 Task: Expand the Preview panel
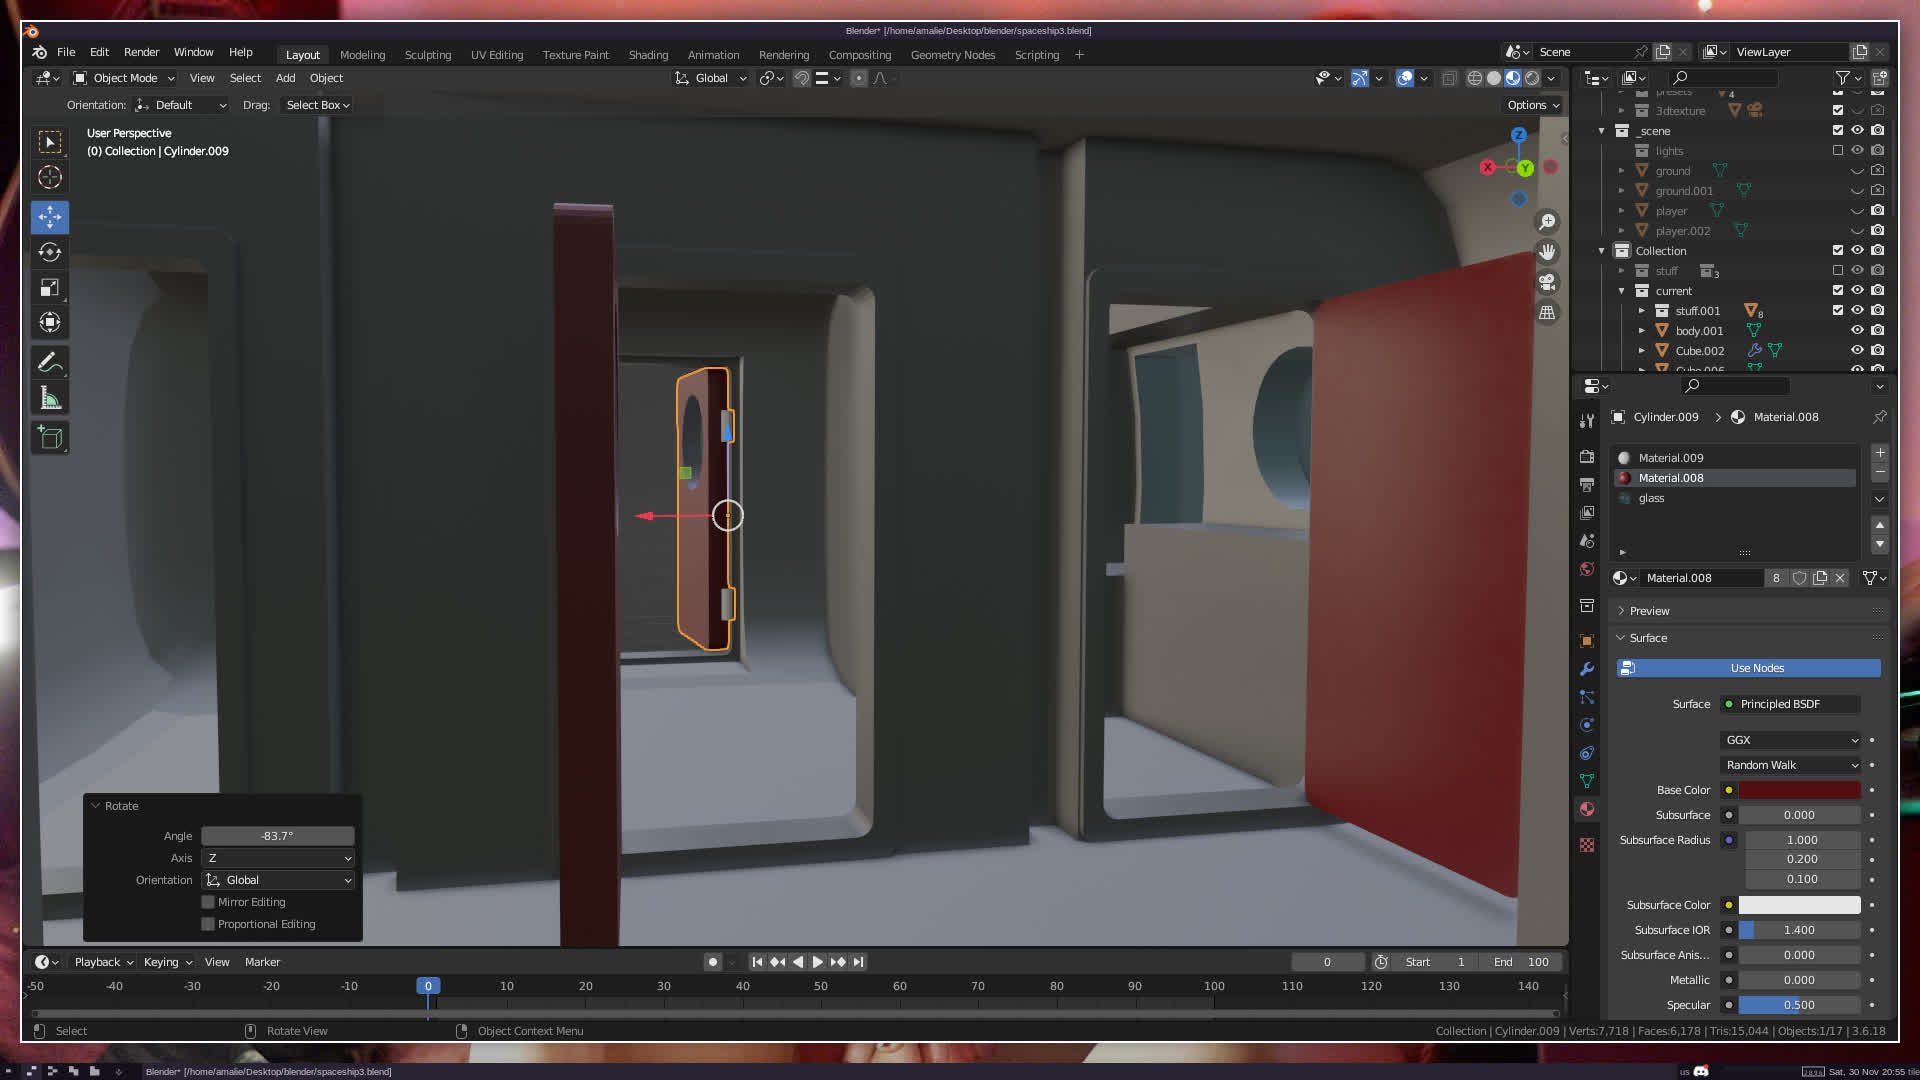[1649, 611]
